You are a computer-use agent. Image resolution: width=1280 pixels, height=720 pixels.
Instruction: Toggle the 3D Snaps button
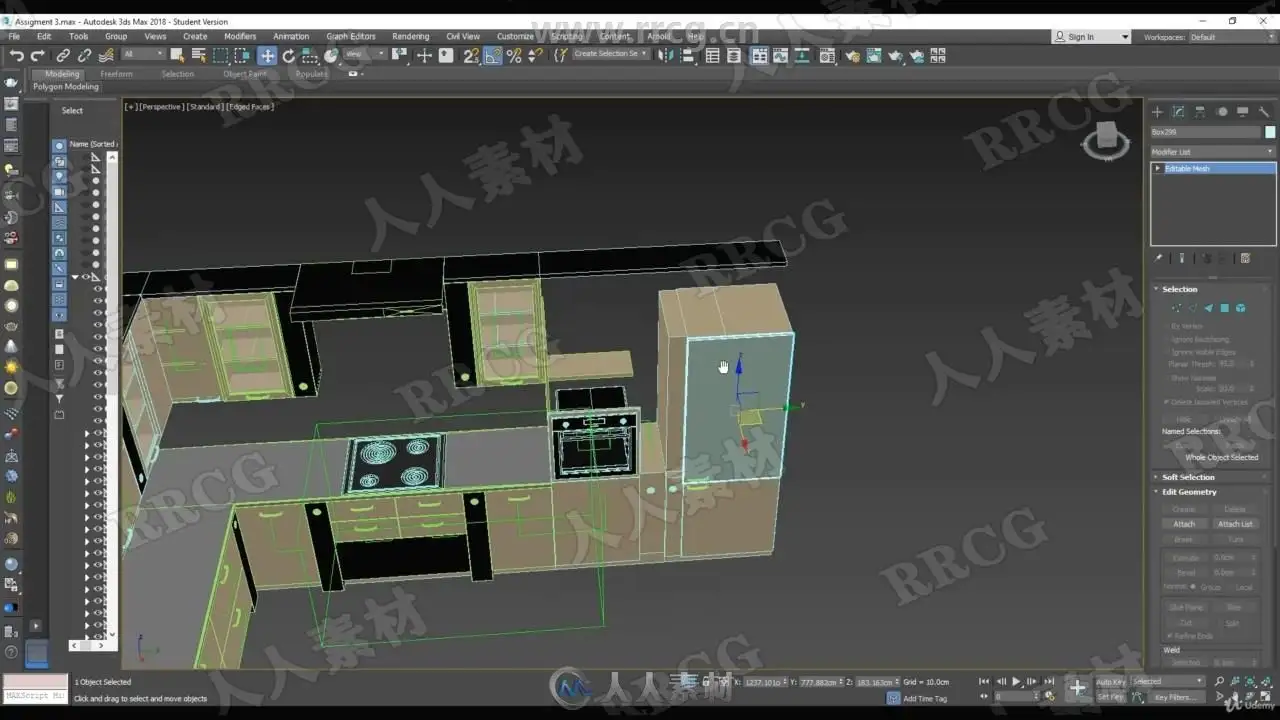tap(471, 56)
